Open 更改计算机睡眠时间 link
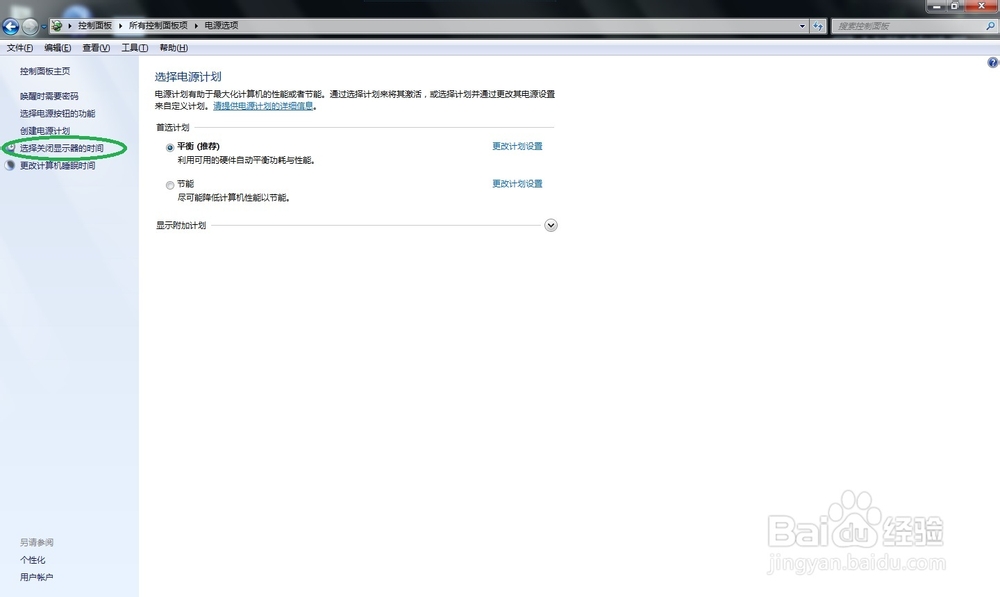 pos(57,165)
